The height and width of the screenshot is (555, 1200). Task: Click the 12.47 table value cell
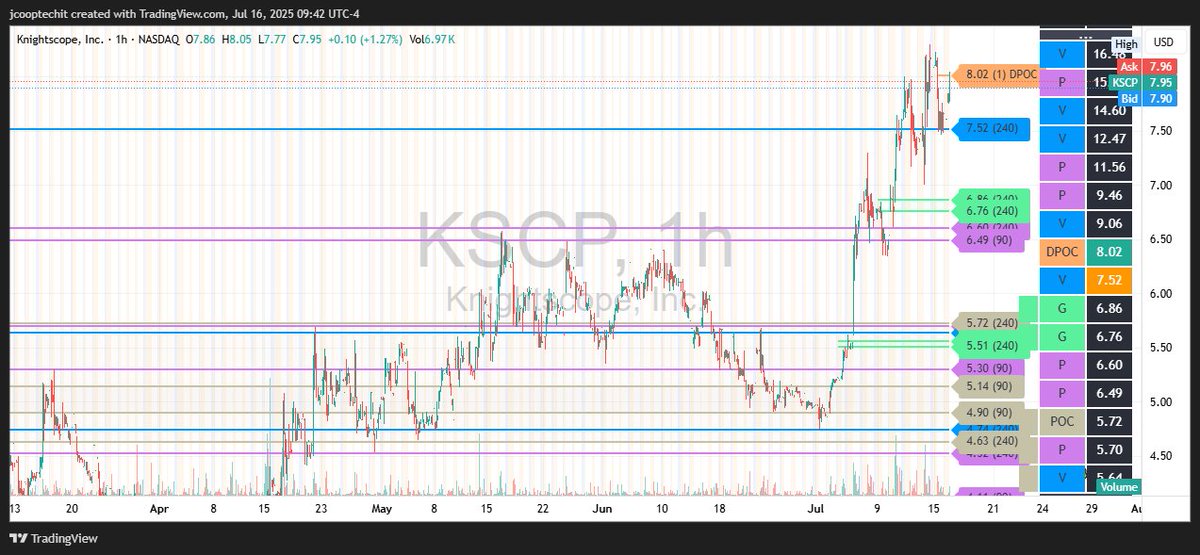click(x=1110, y=139)
